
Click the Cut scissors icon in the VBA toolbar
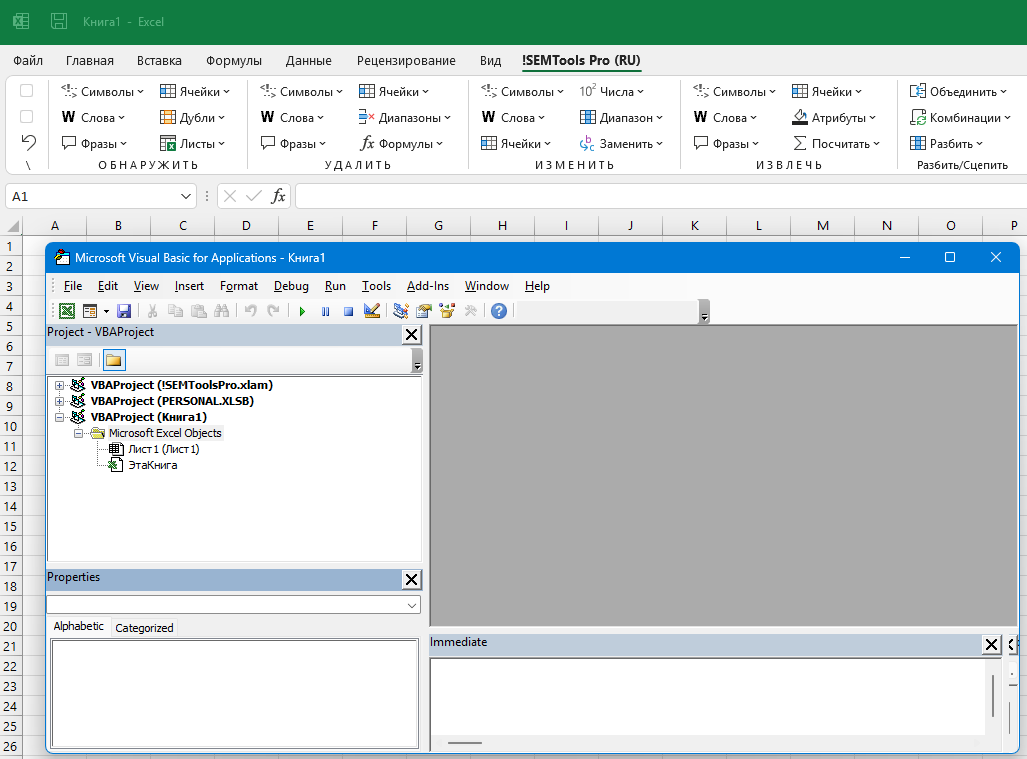pyautogui.click(x=153, y=311)
